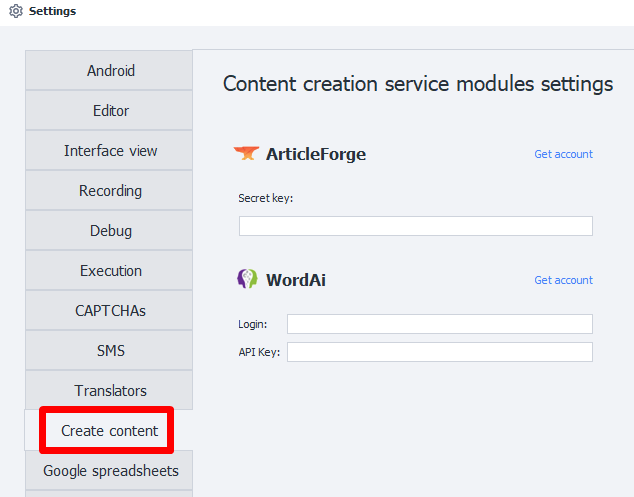Focus the ArticleForge Secret key field

coord(415,226)
